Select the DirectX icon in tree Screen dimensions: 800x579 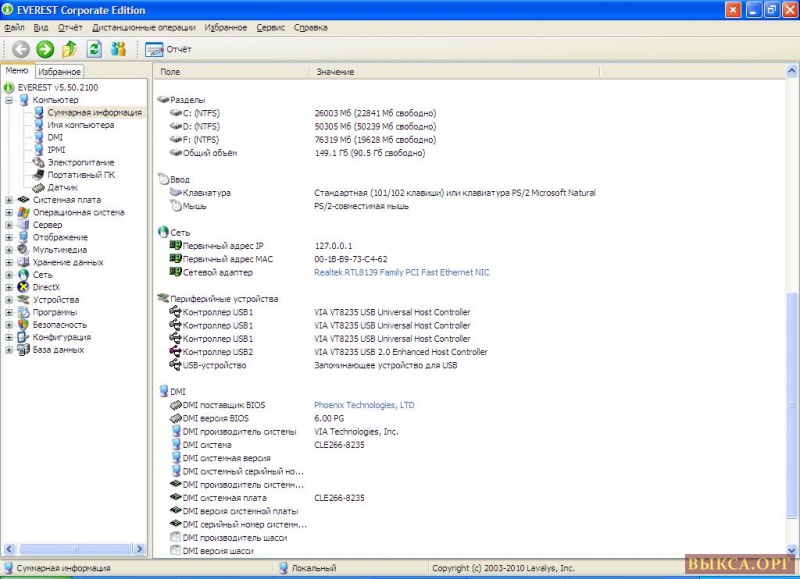tap(23, 287)
